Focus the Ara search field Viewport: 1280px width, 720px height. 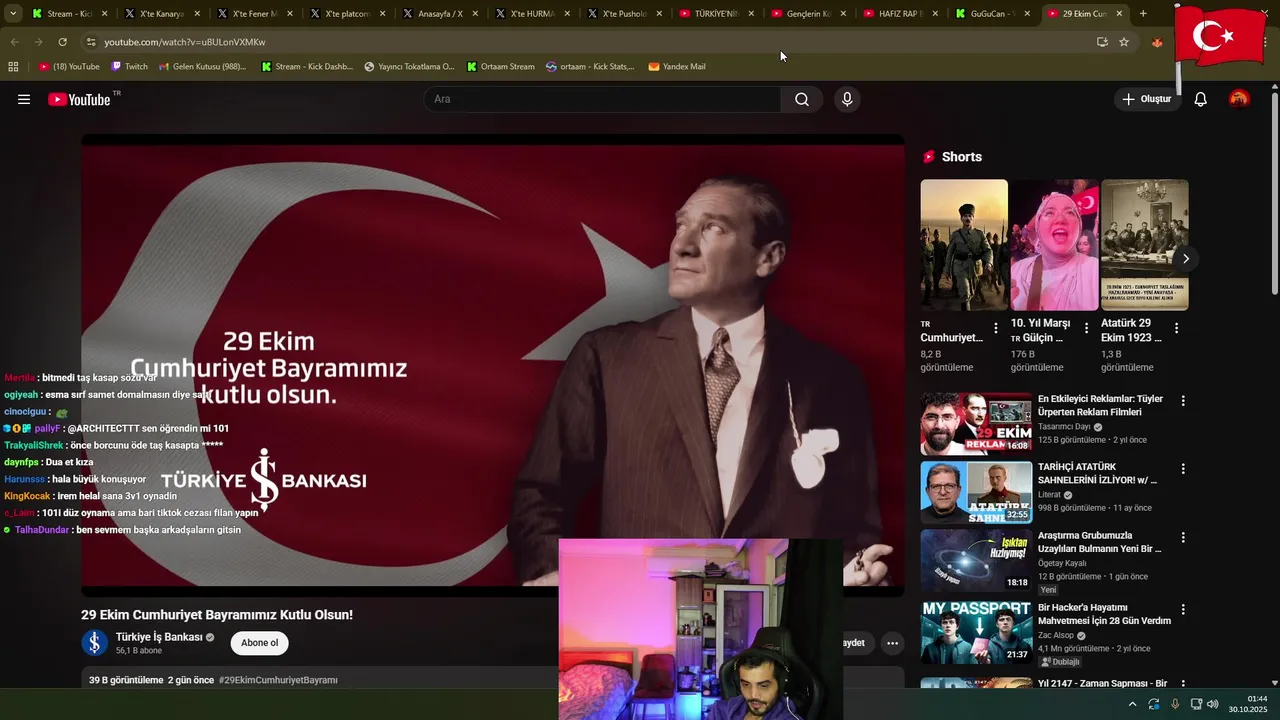tap(603, 99)
